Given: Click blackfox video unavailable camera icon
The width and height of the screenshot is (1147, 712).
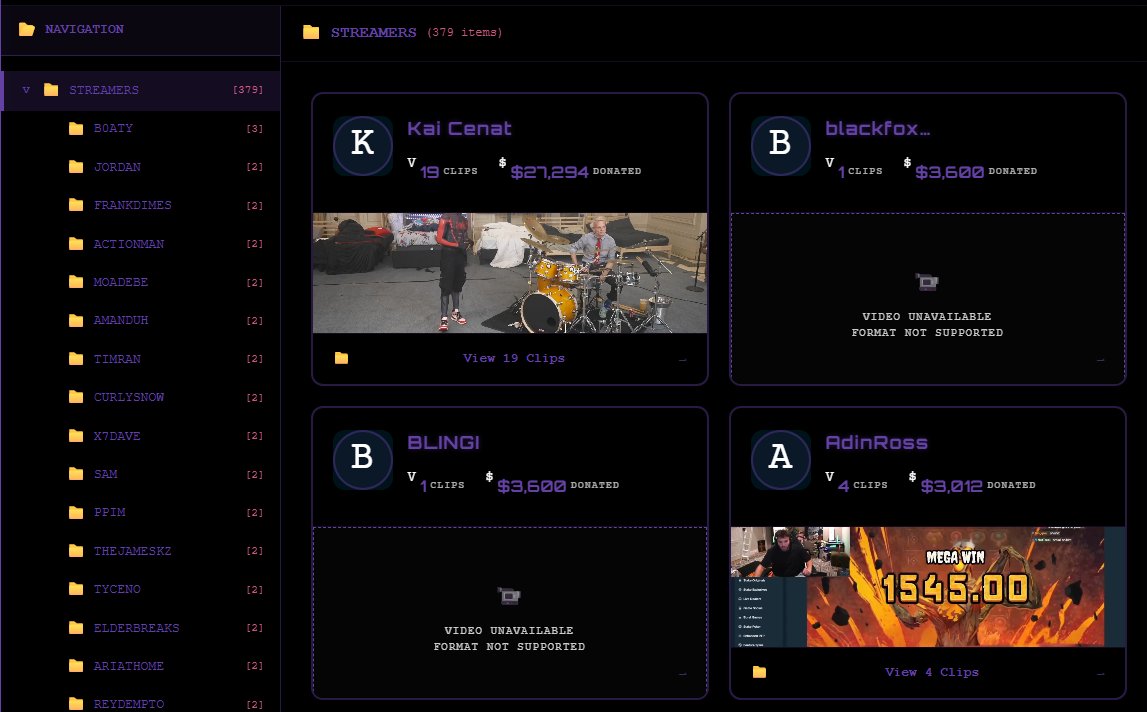Looking at the screenshot, I should (927, 282).
